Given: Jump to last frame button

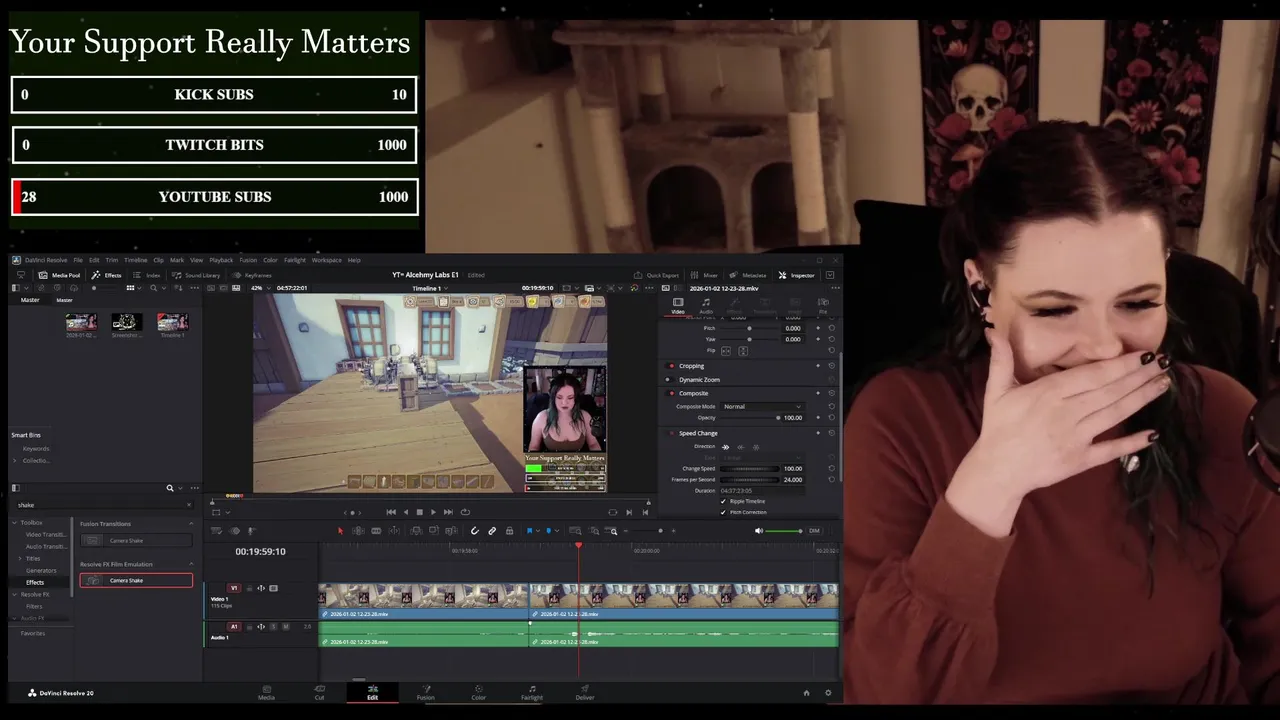Looking at the screenshot, I should [448, 512].
